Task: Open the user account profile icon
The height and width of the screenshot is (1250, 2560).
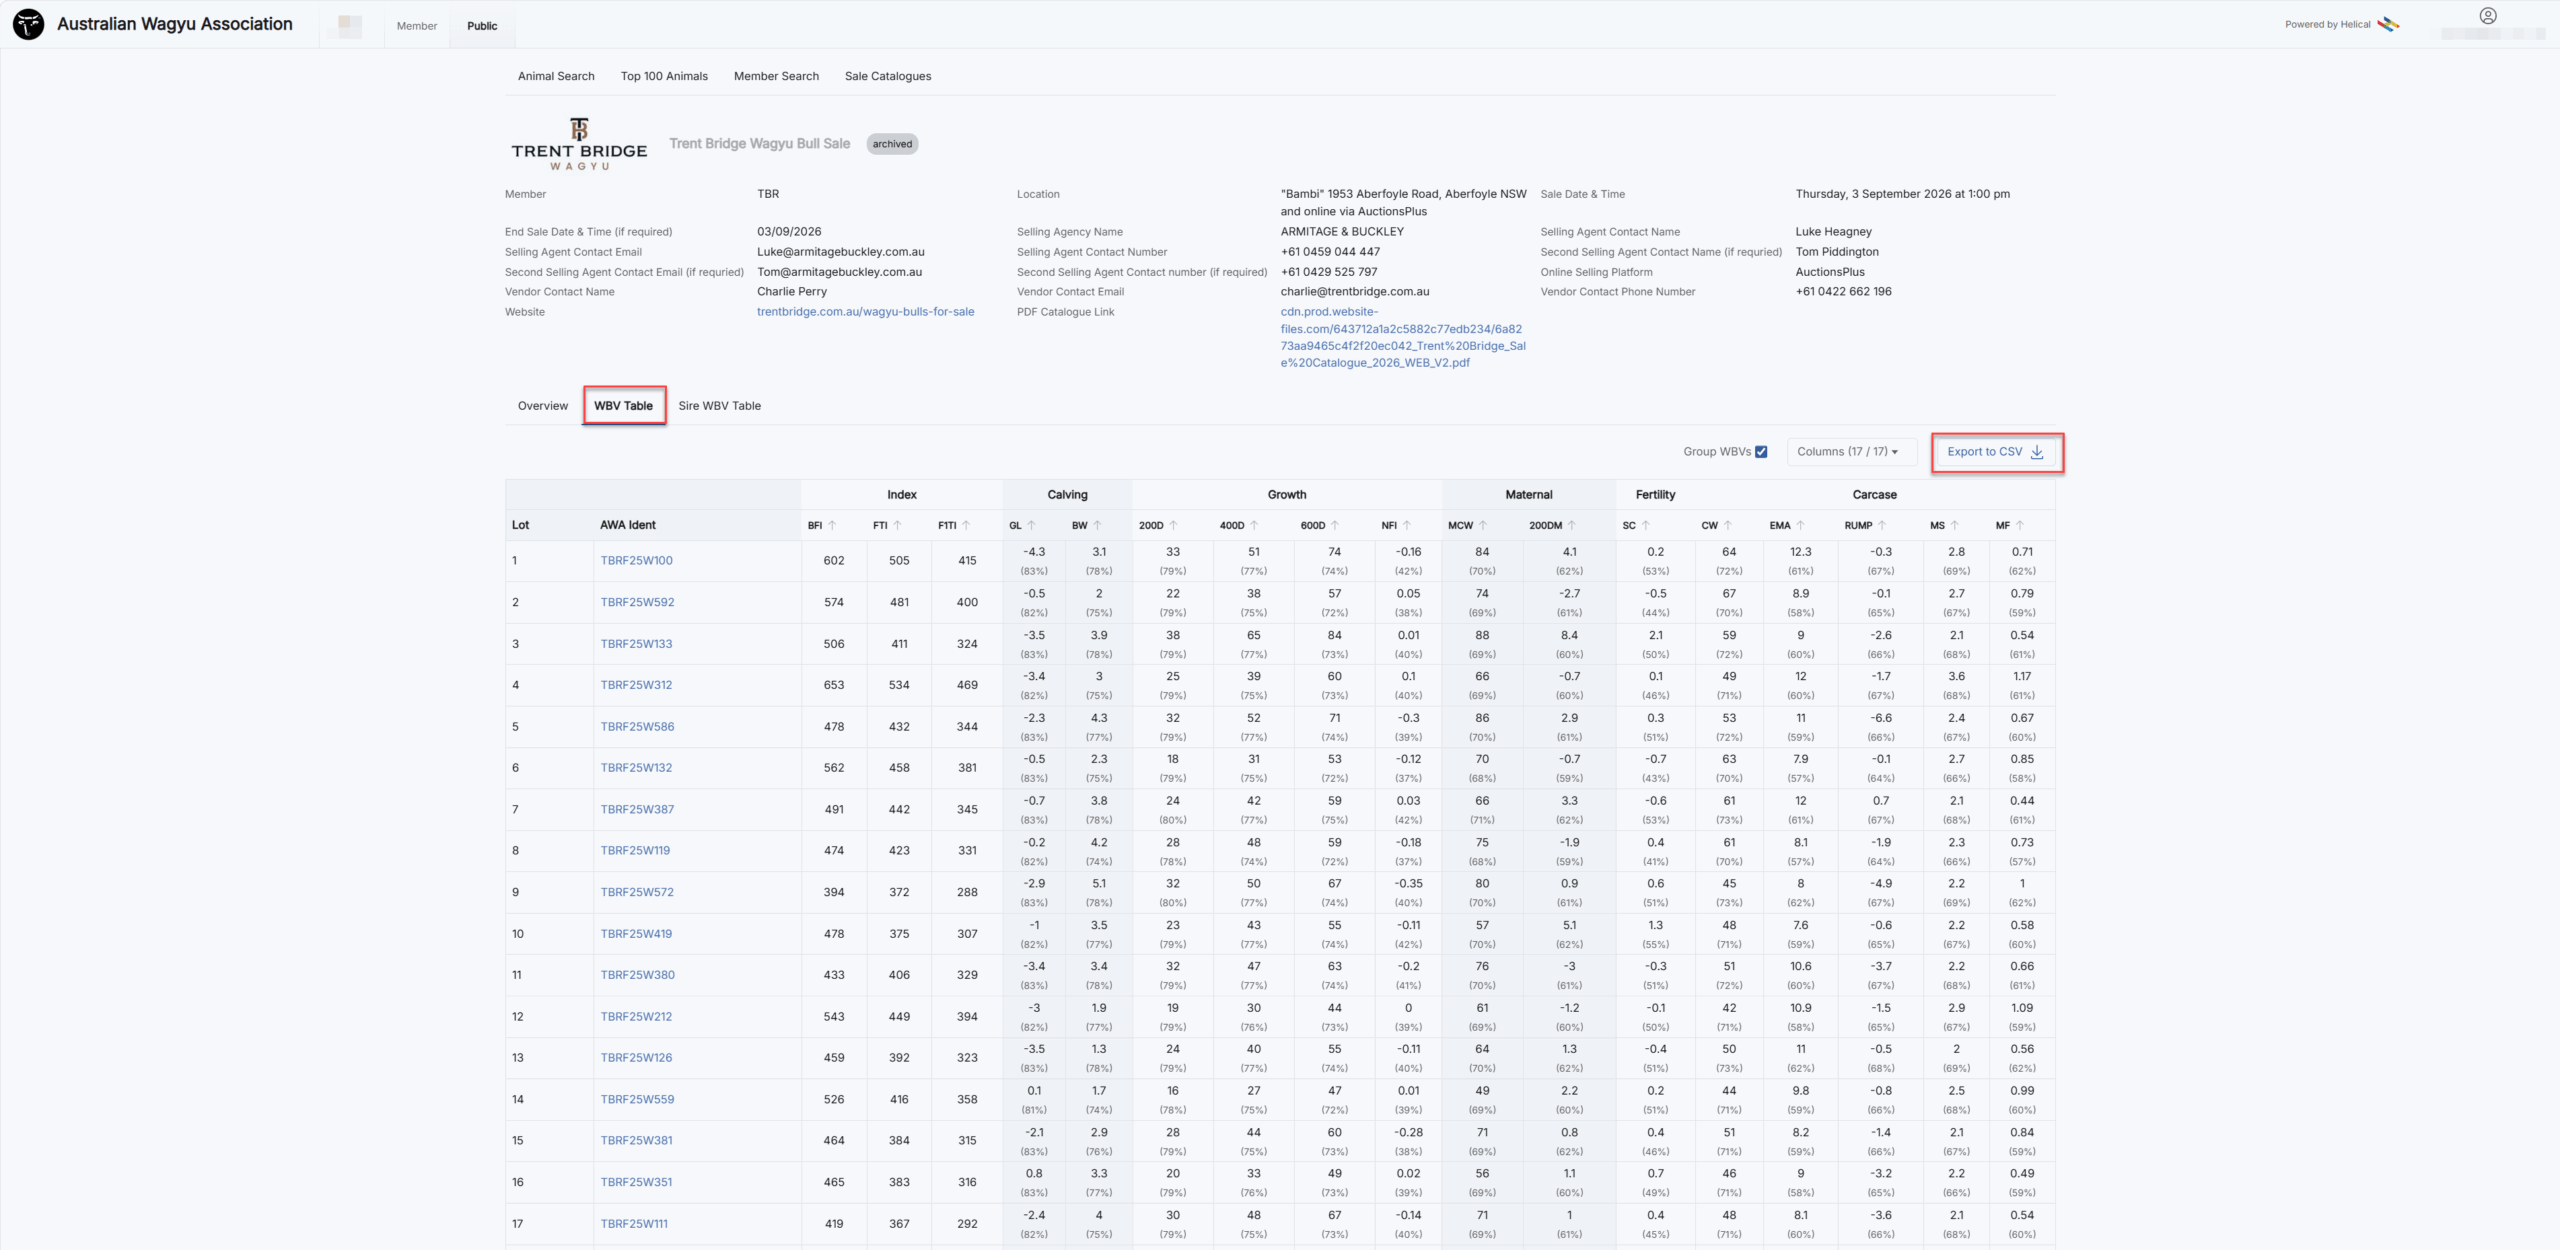Action: [x=2488, y=16]
